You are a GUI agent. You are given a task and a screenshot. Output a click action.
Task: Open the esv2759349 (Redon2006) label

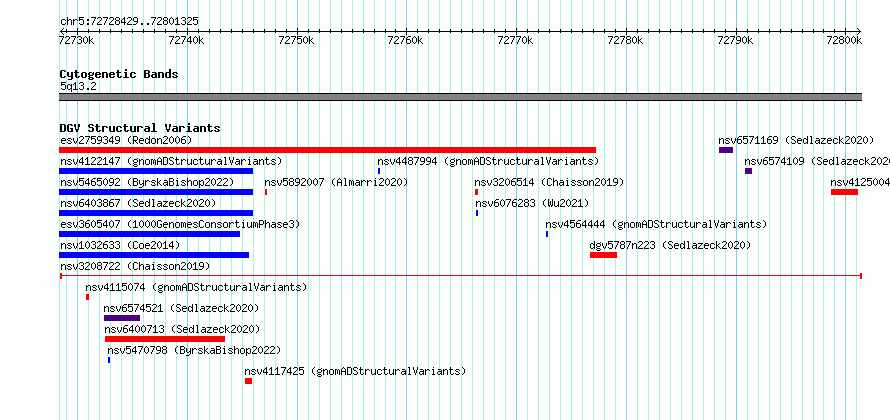tap(126, 140)
